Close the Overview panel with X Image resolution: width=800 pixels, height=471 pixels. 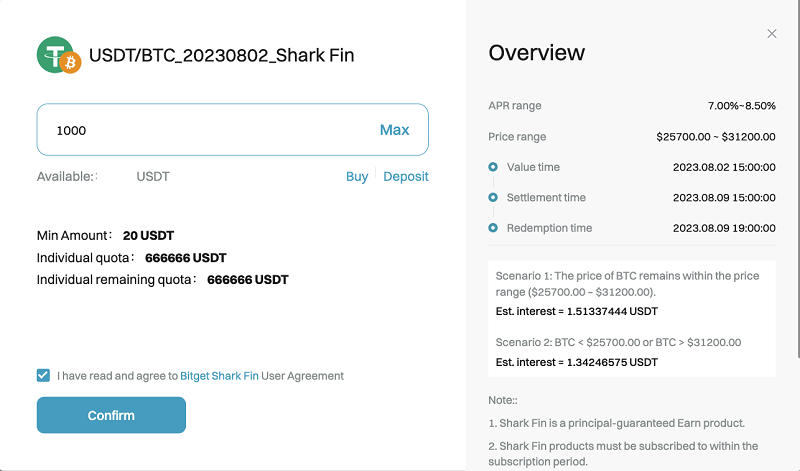pos(772,34)
